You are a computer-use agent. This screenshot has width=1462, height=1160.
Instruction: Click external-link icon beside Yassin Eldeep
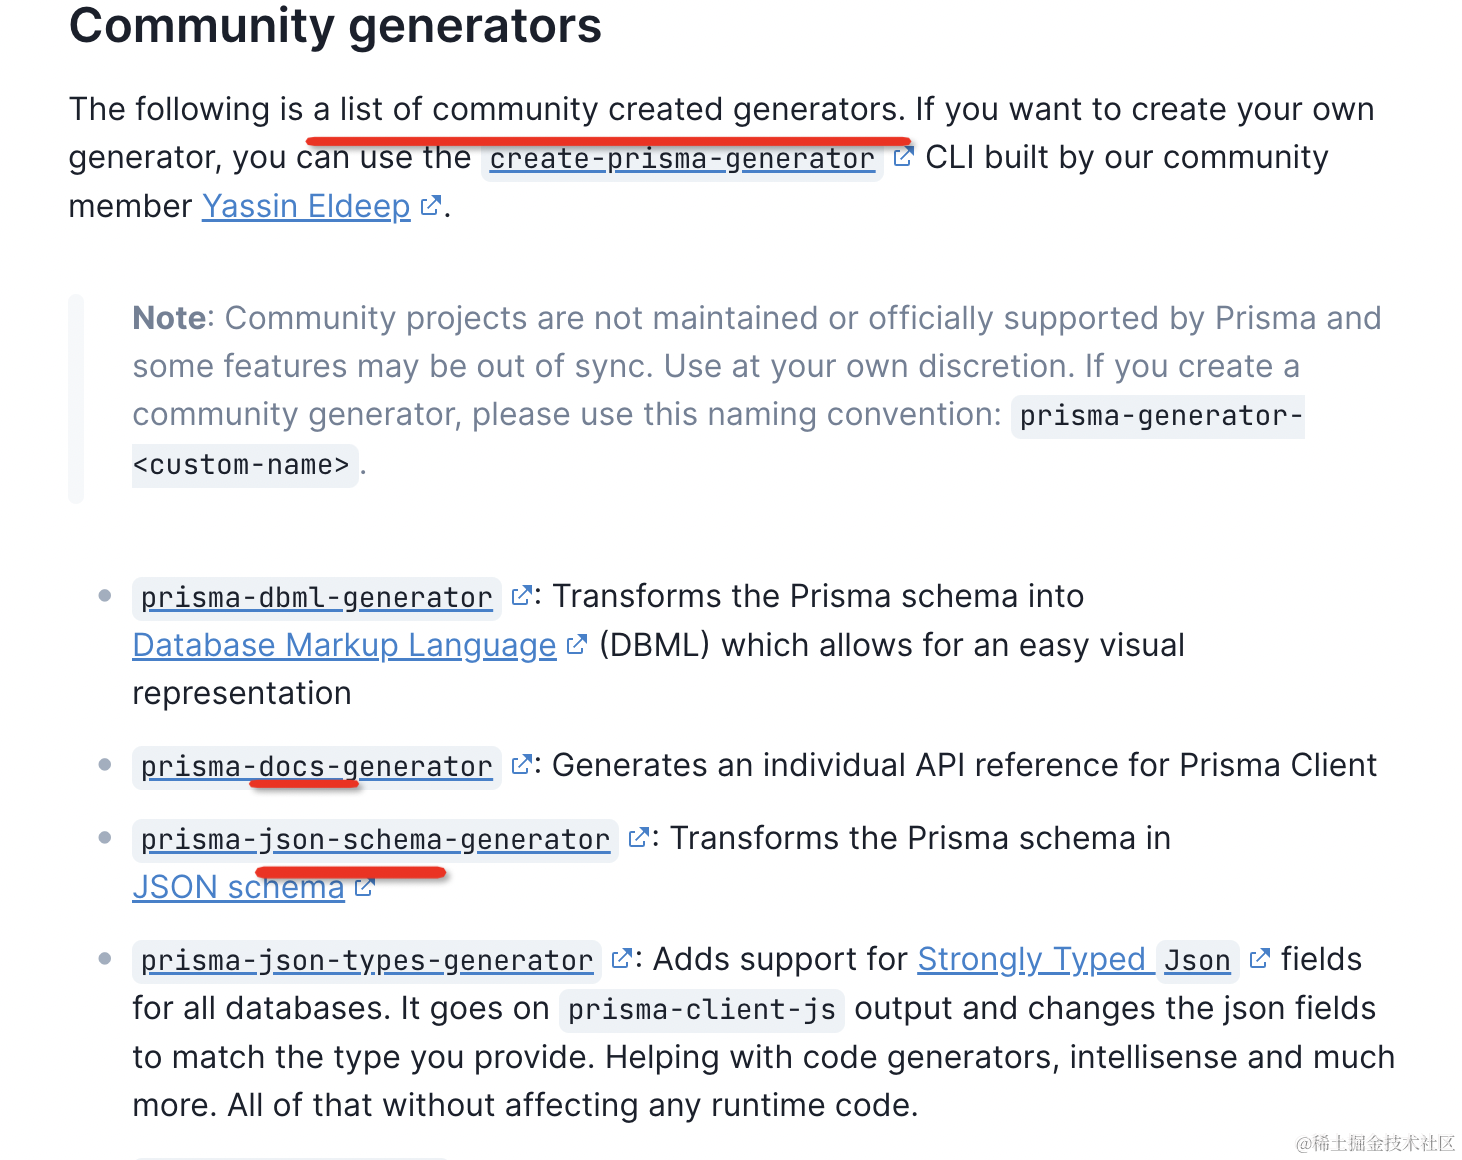(x=431, y=206)
